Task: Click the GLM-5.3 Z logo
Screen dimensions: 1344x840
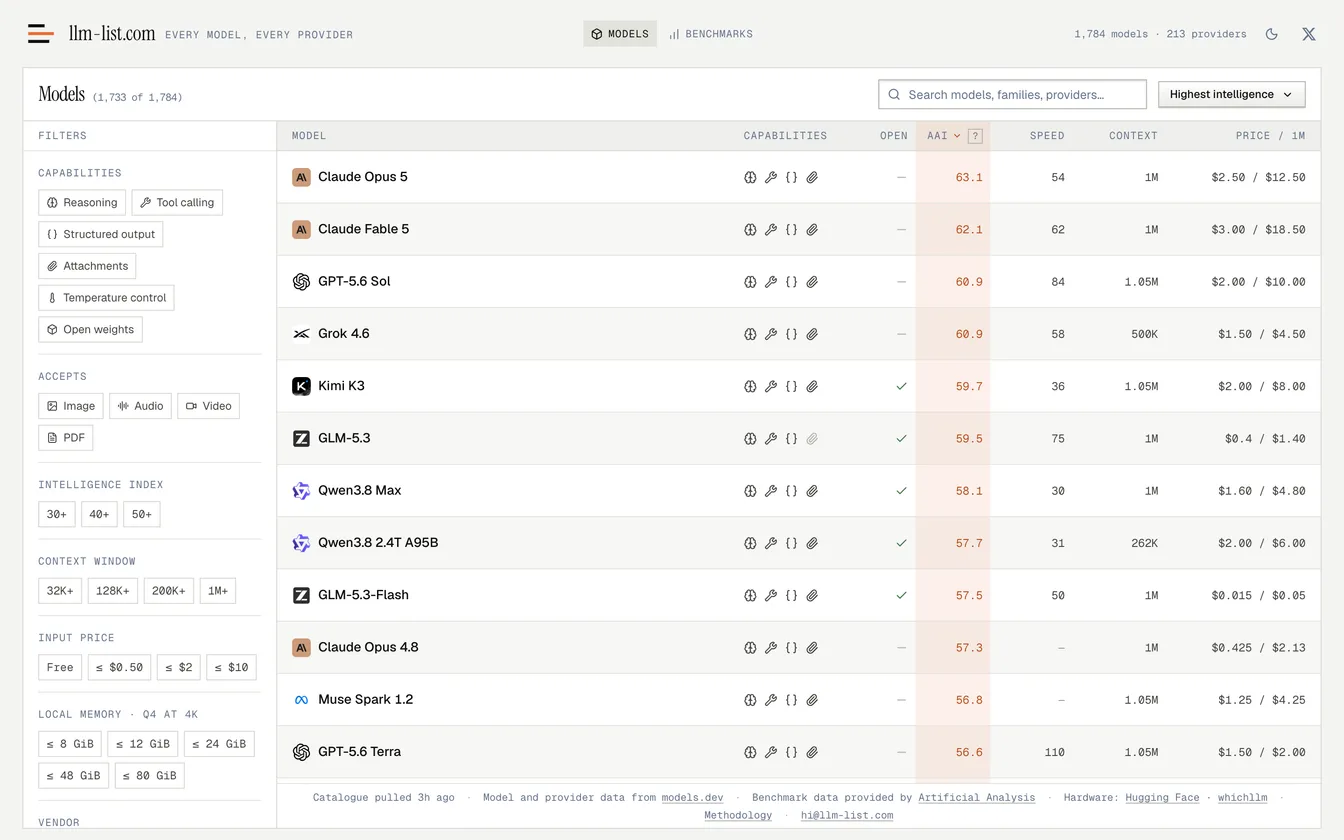Action: click(301, 438)
